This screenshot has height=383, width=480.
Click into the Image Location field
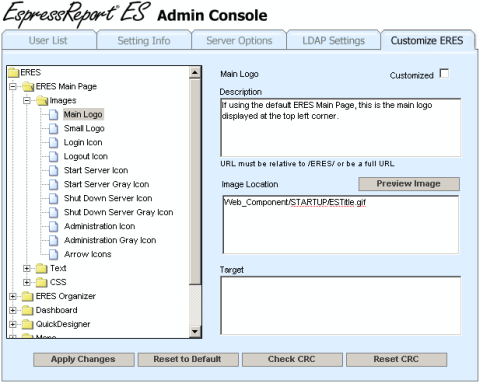tap(341, 225)
